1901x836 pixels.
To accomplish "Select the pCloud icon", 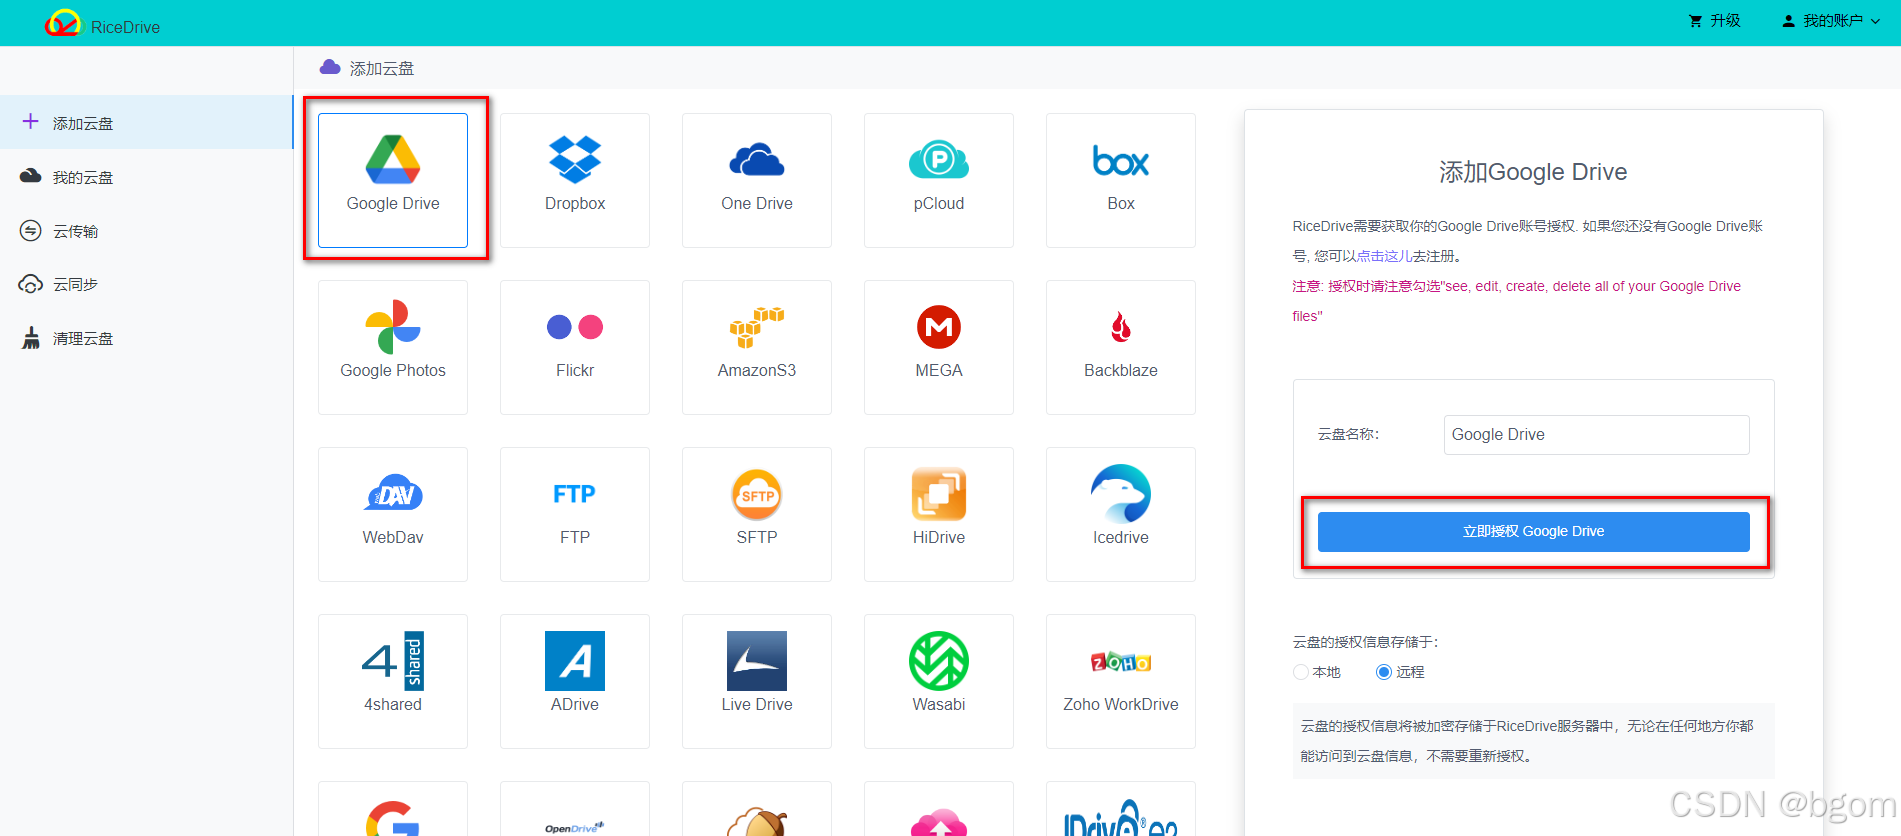I will (x=939, y=160).
